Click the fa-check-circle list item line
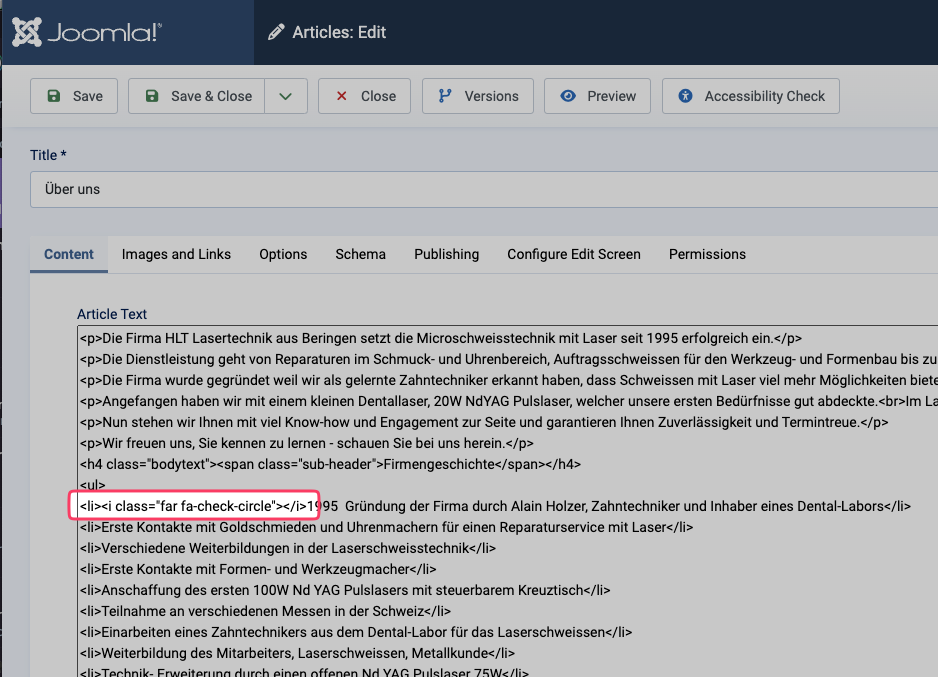This screenshot has width=938, height=677. point(495,507)
